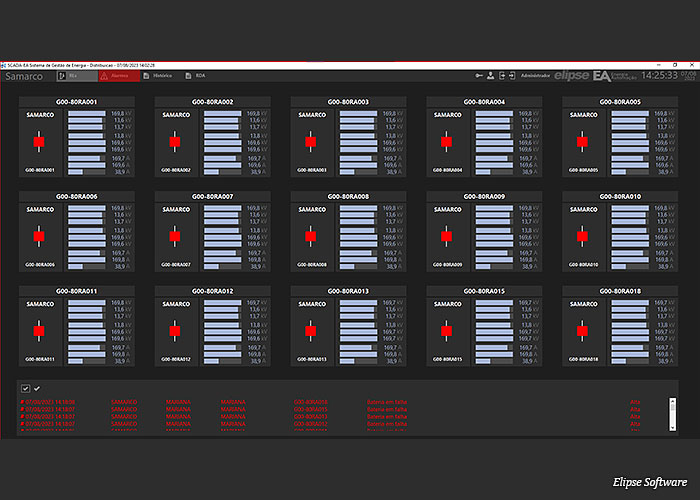Select the red recloser symbol in G00-80RA003
Screen dimensions: 700x500
pos(311,142)
